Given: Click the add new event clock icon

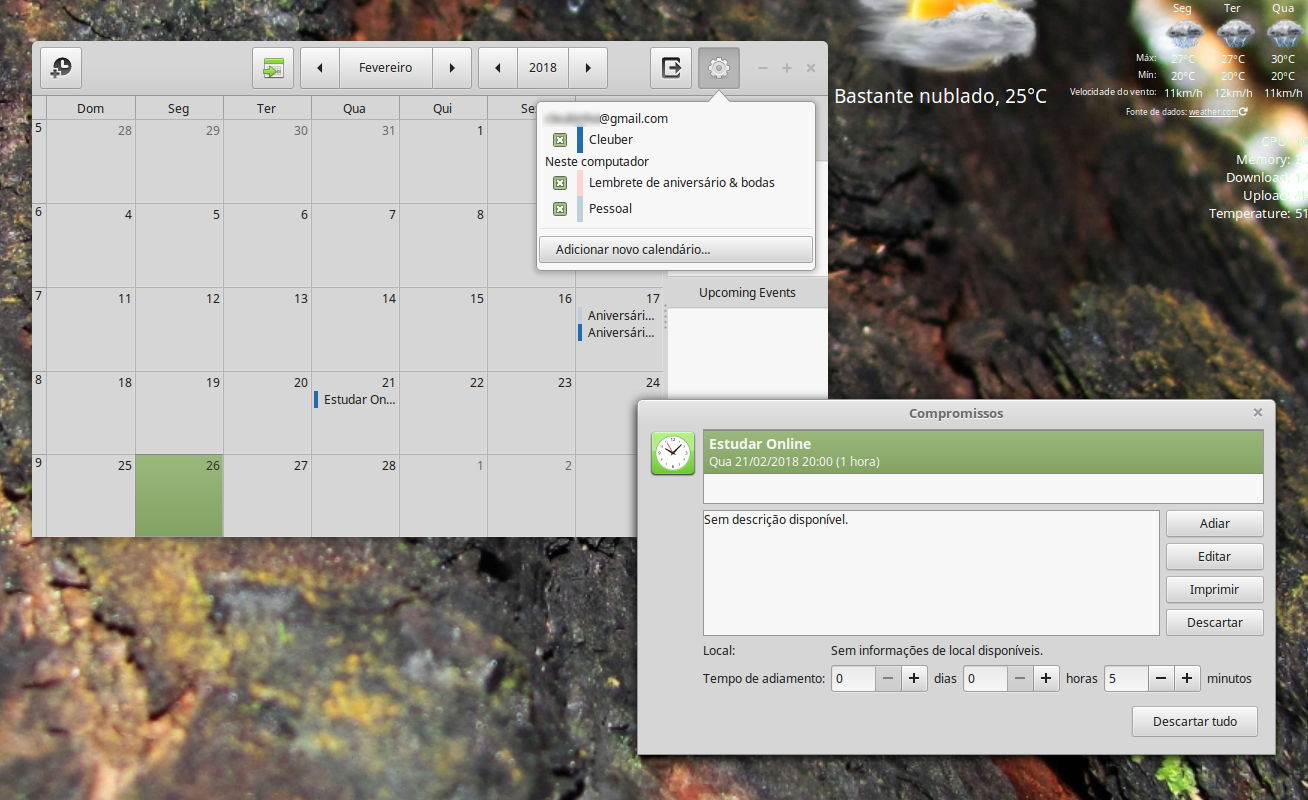Looking at the screenshot, I should [61, 68].
